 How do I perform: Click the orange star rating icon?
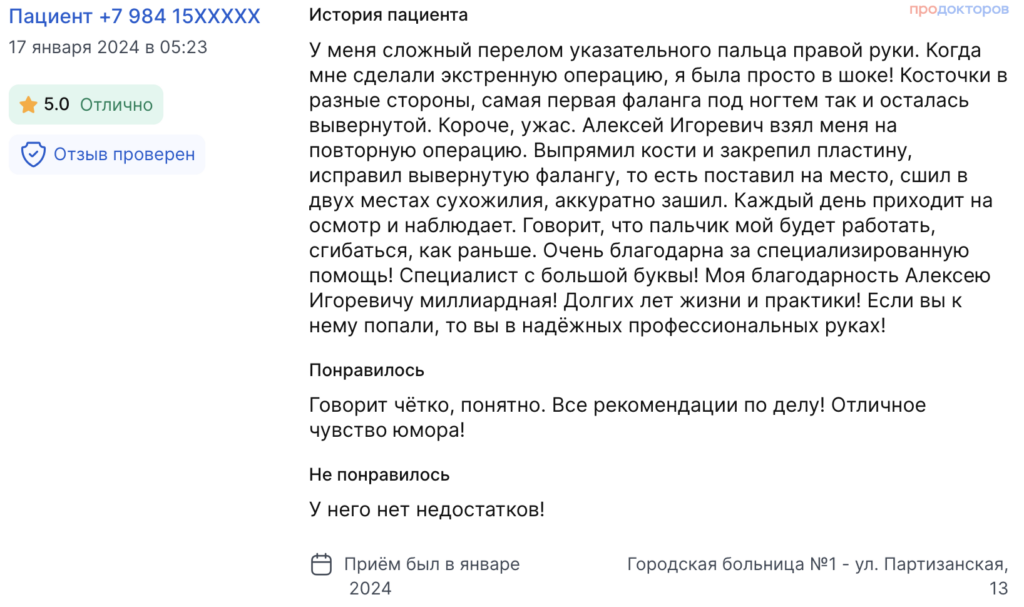click(28, 105)
